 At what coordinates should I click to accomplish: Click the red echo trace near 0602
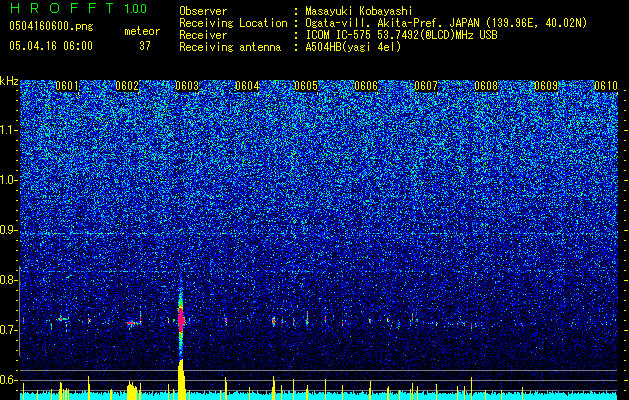coord(131,323)
